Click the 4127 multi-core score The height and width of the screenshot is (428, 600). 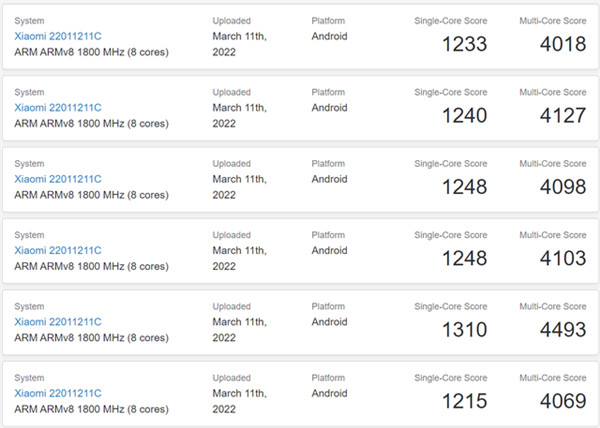562,116
